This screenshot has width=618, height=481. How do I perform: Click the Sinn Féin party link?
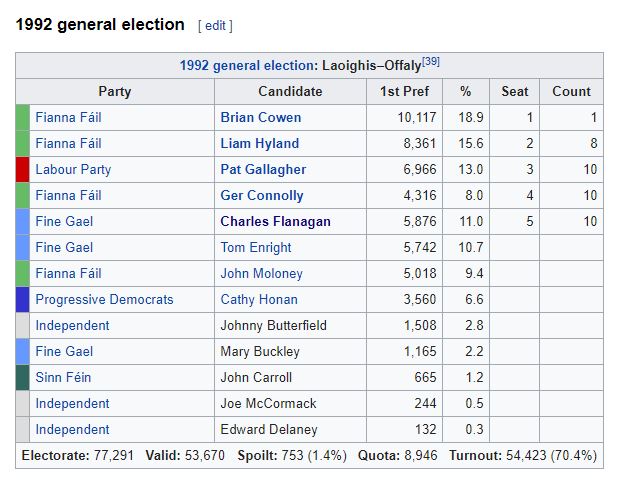click(63, 378)
